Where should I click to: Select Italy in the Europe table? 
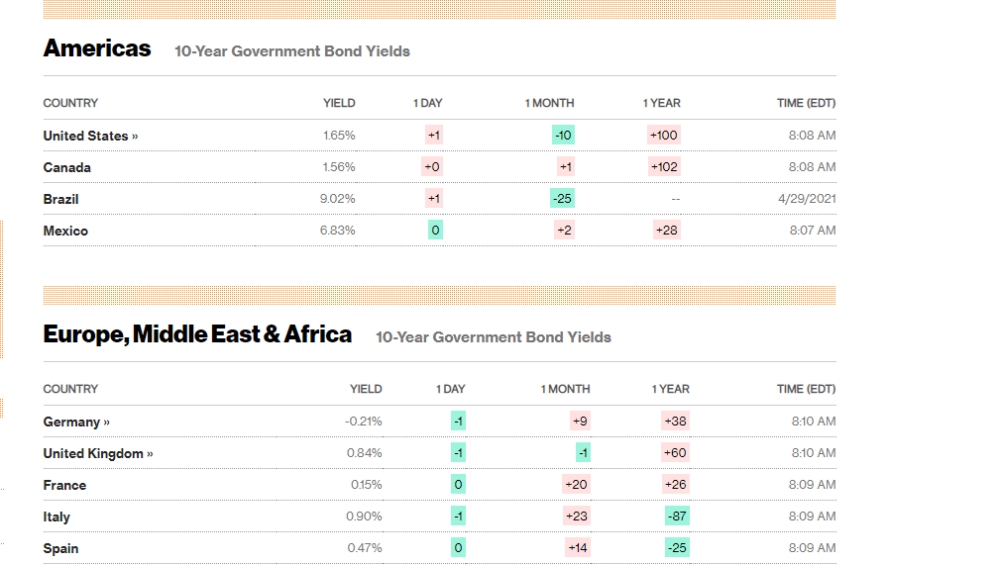click(56, 517)
